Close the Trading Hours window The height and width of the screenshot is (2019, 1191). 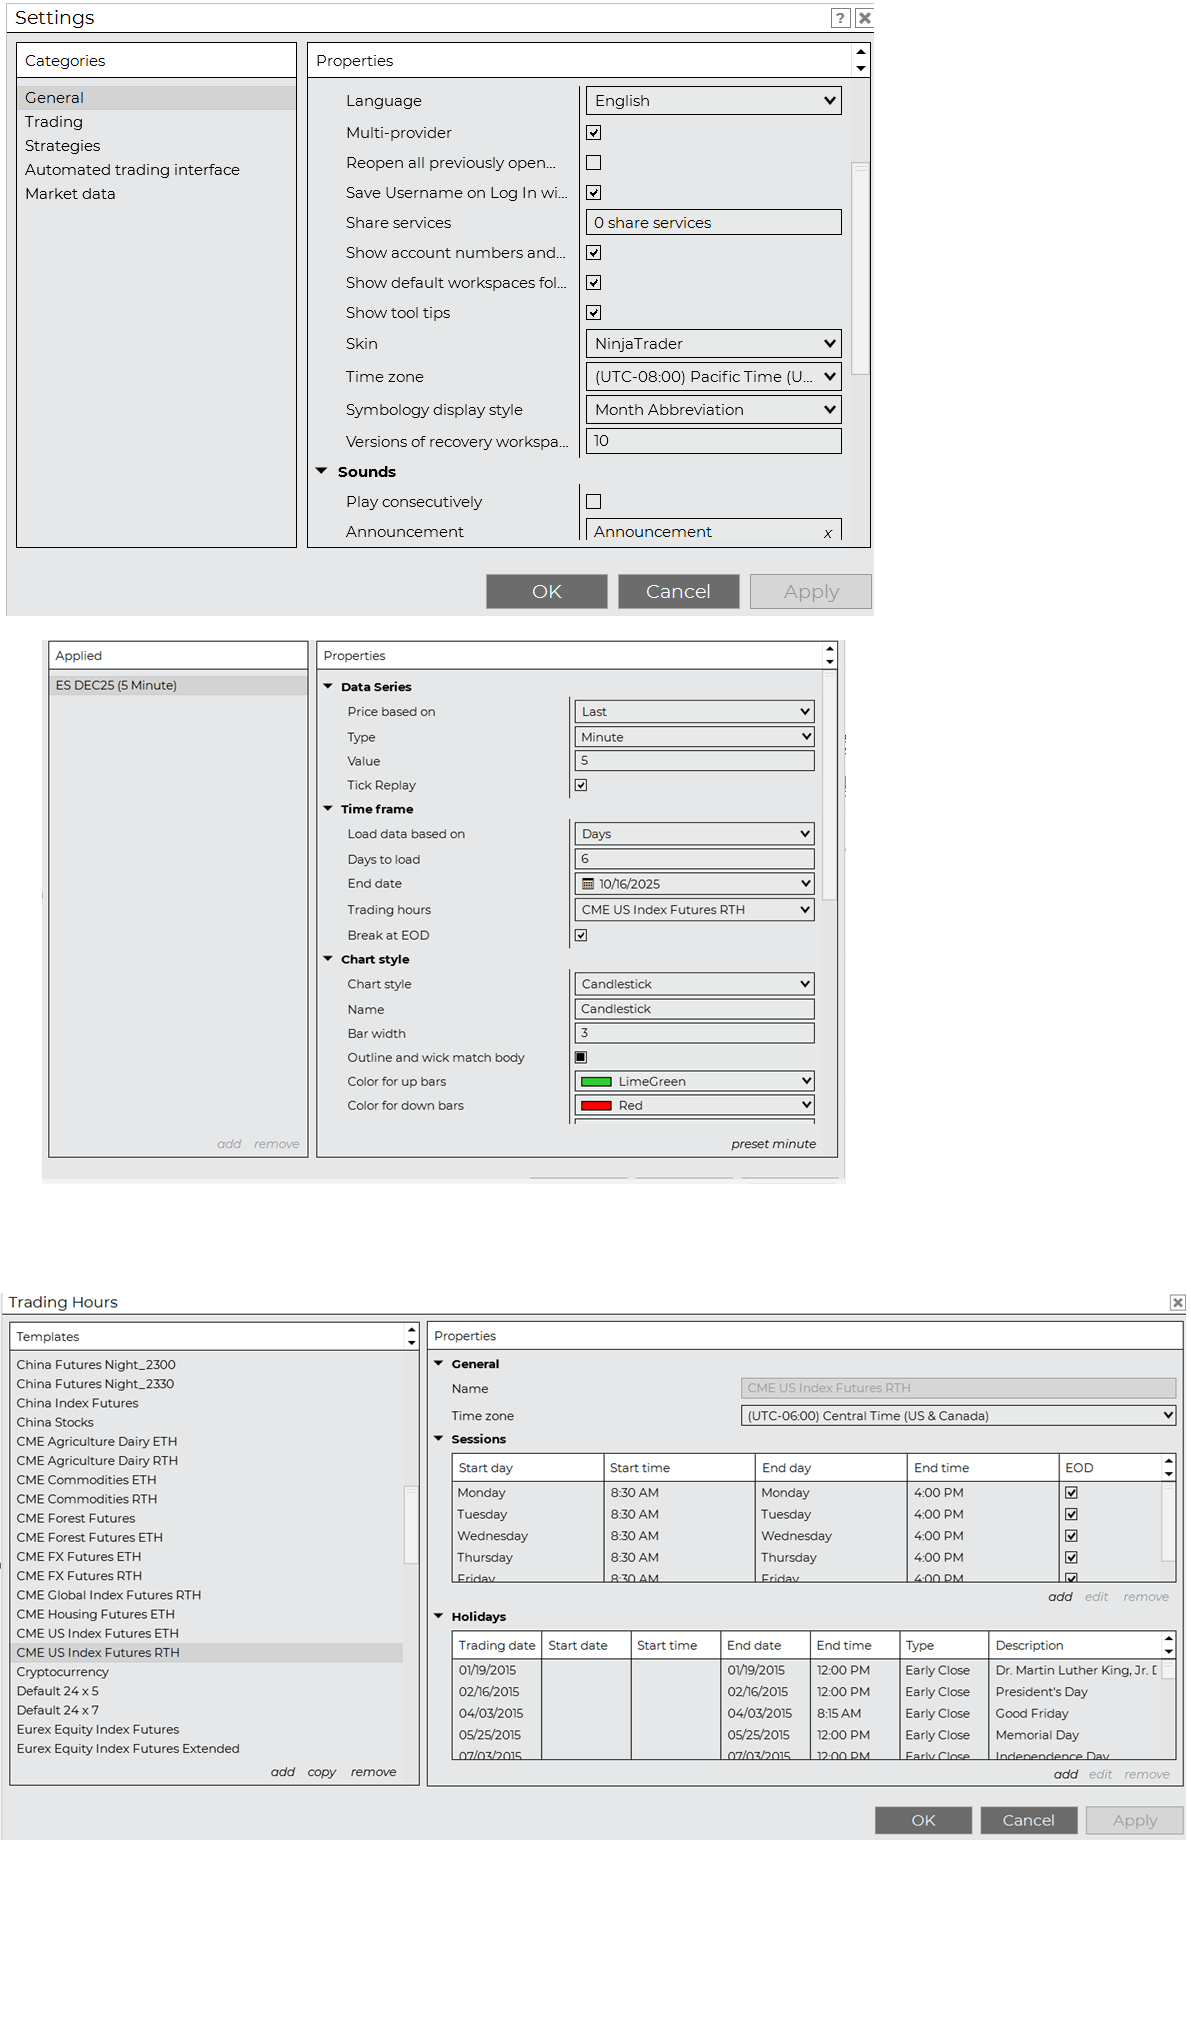pyautogui.click(x=1177, y=1302)
